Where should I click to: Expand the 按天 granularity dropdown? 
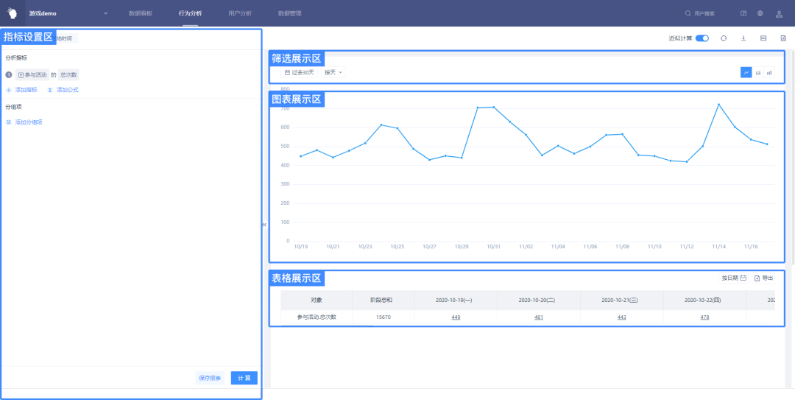333,73
